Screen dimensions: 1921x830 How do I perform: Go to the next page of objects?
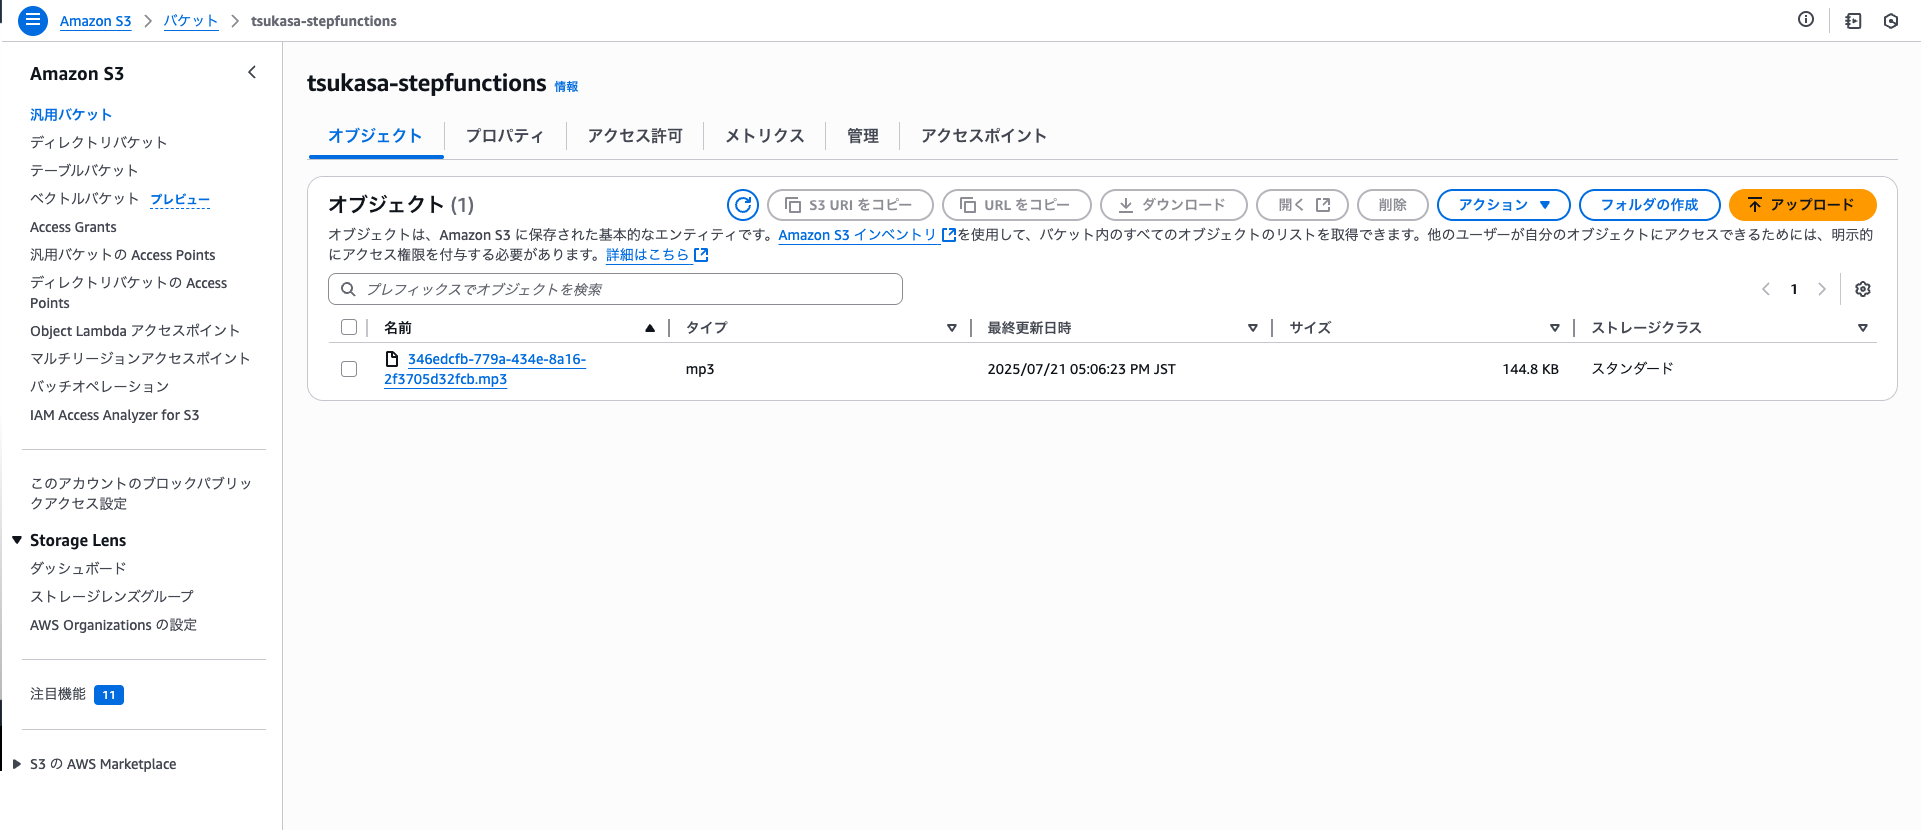click(x=1822, y=289)
